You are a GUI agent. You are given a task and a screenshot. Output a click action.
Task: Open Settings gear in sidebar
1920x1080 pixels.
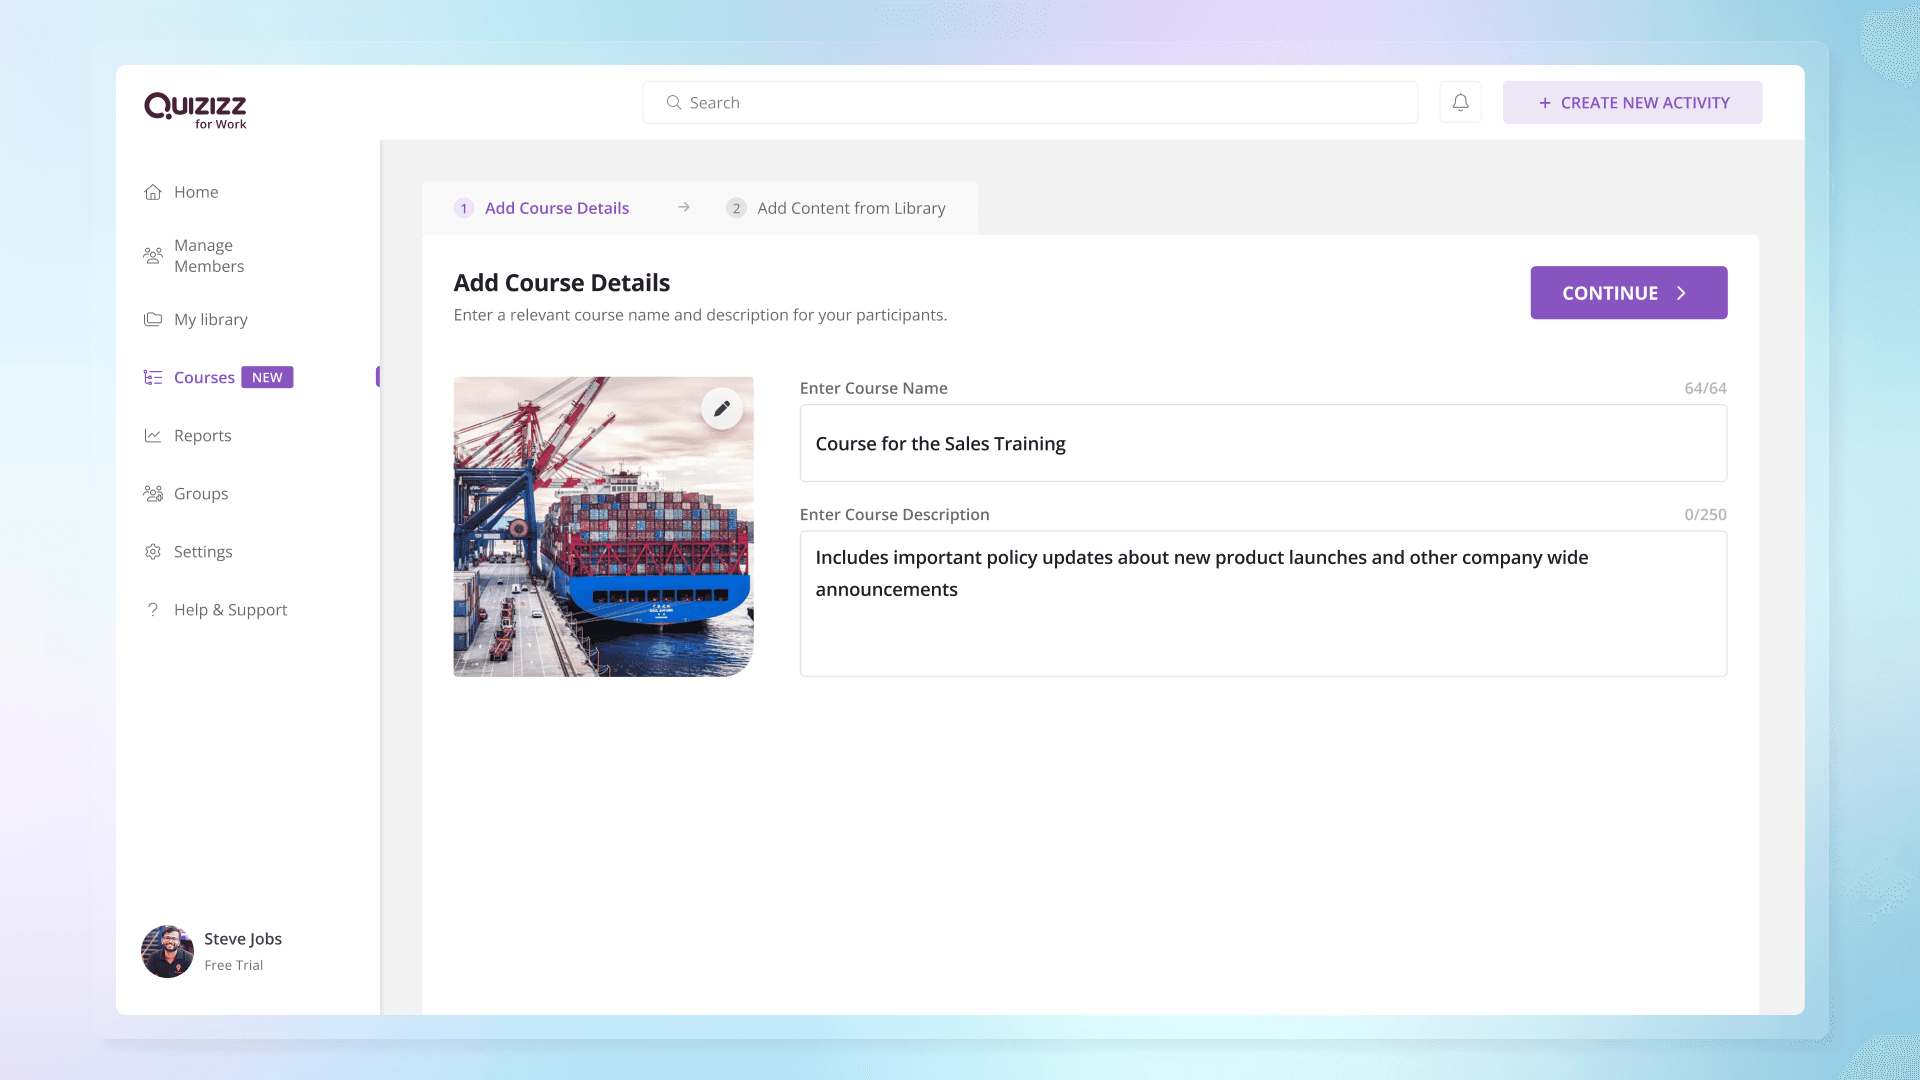tap(153, 552)
